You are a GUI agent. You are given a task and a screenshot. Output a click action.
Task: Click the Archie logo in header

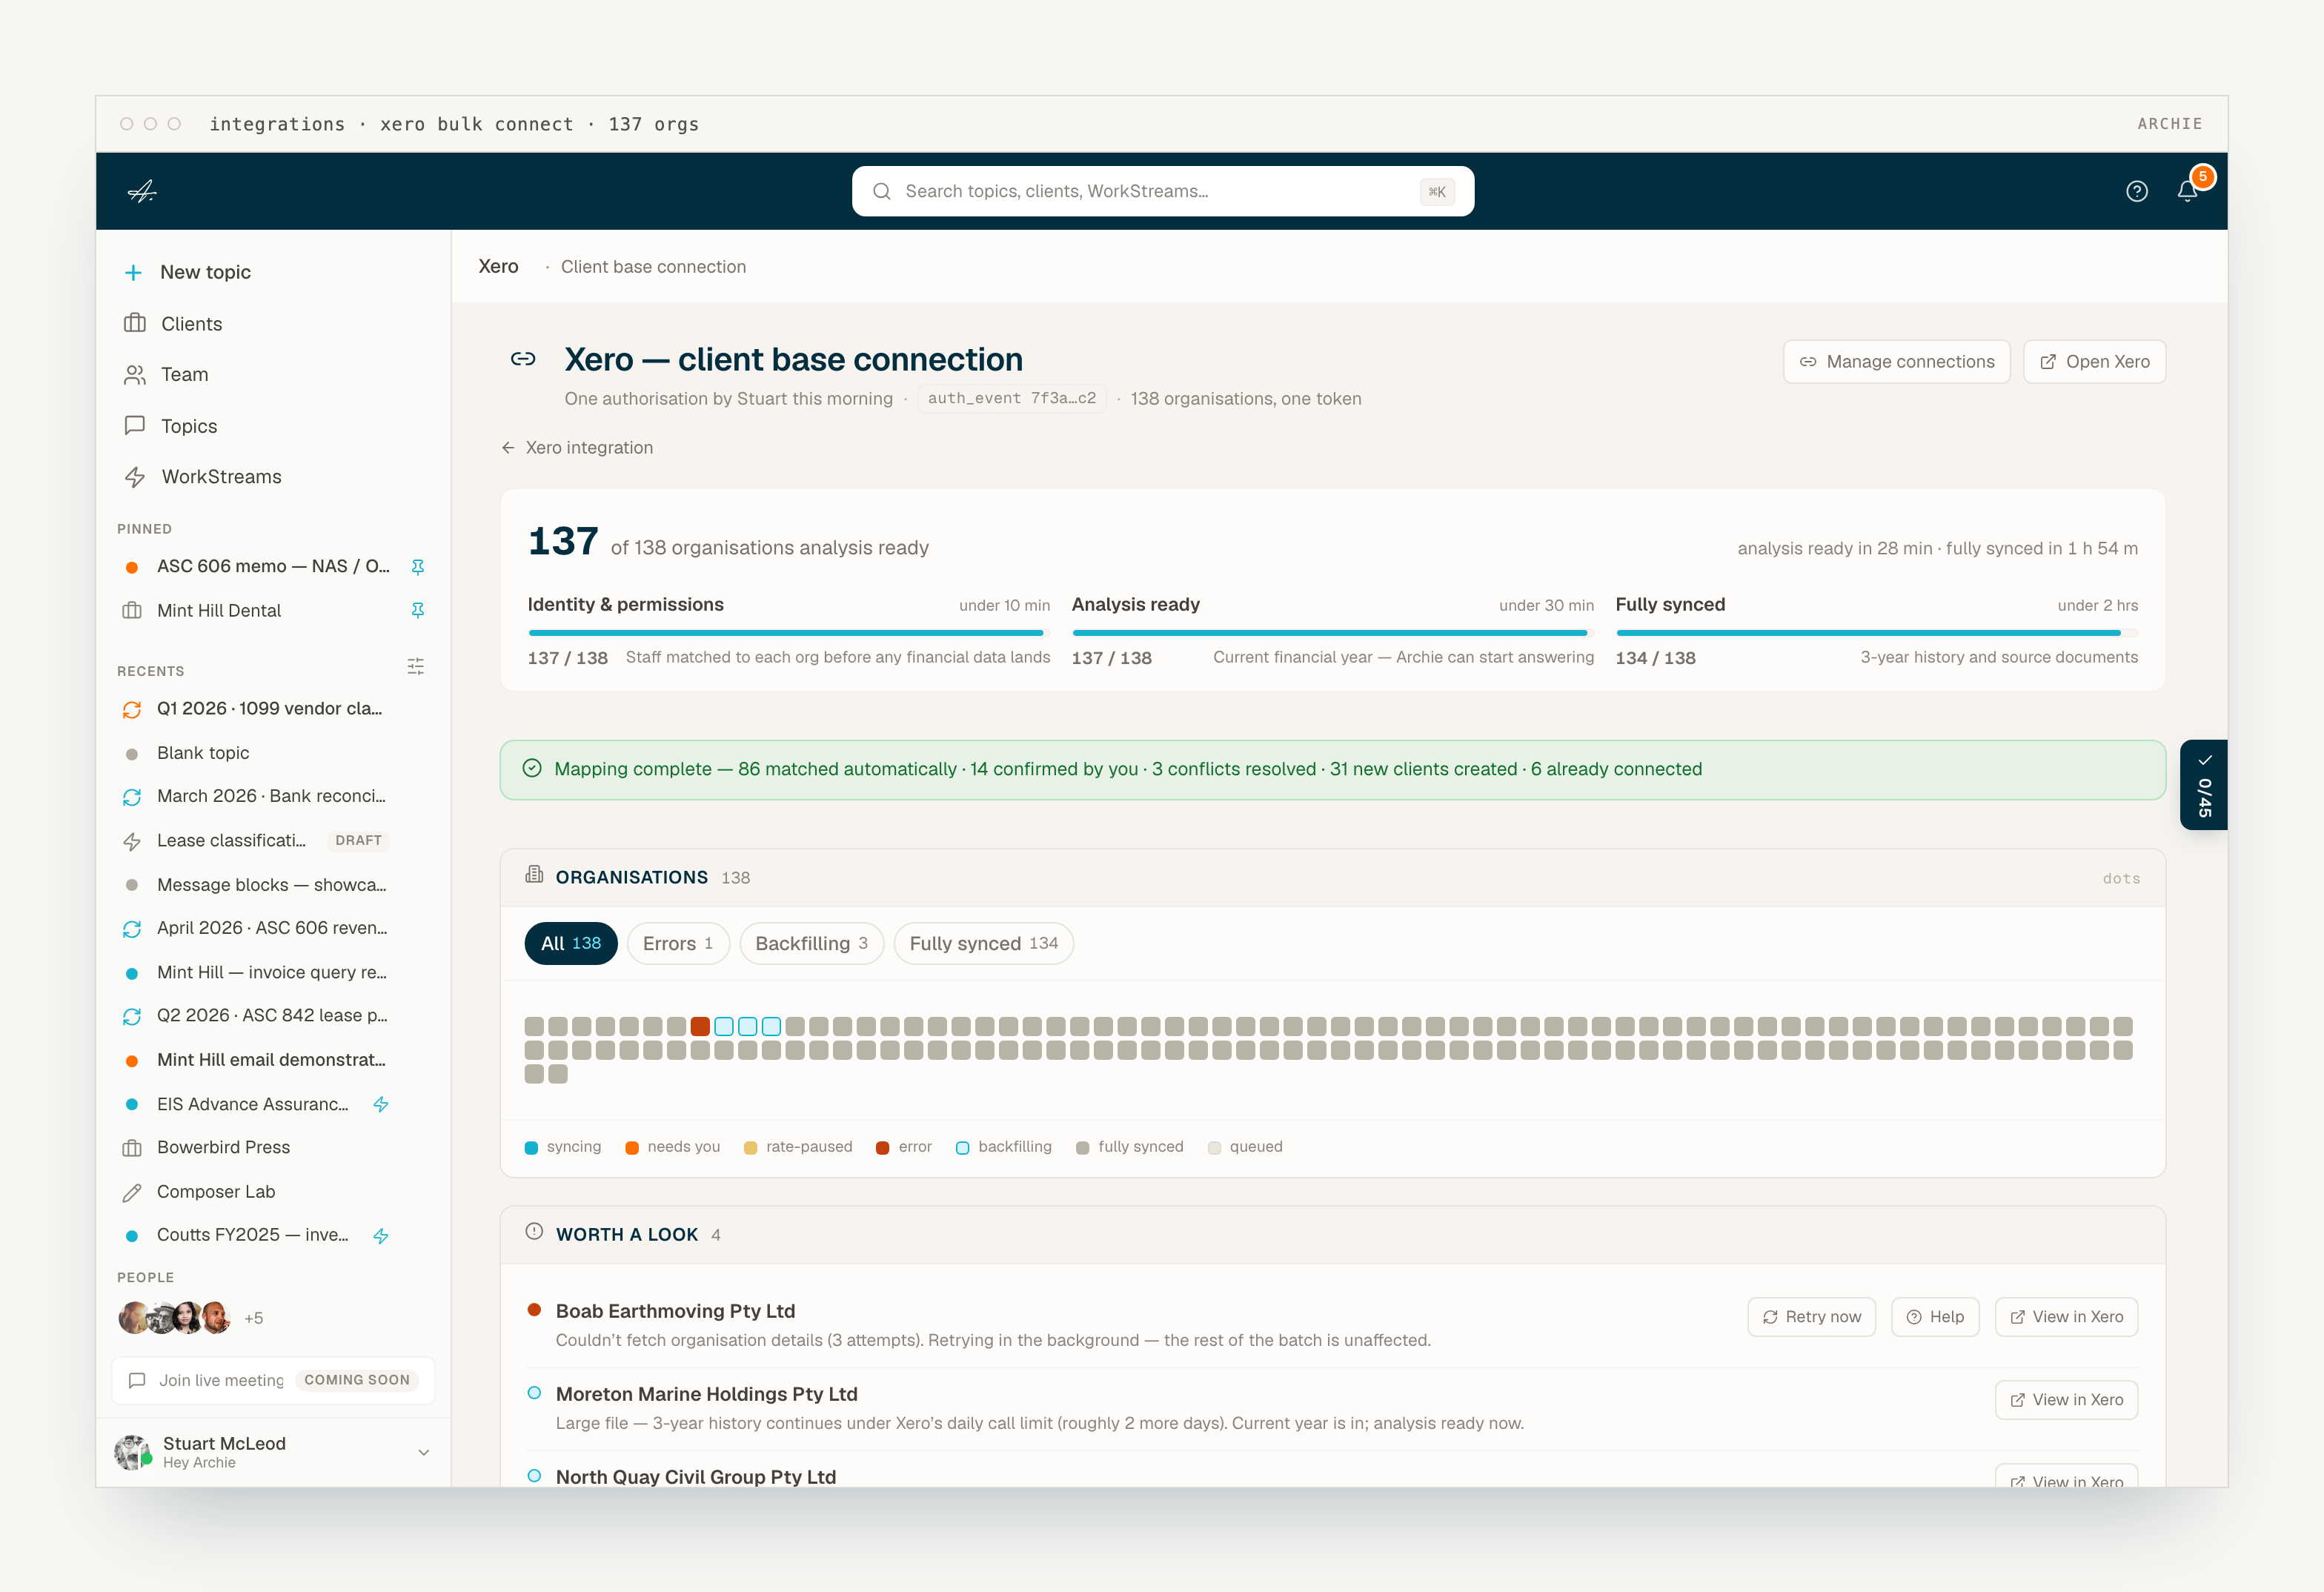click(x=142, y=191)
